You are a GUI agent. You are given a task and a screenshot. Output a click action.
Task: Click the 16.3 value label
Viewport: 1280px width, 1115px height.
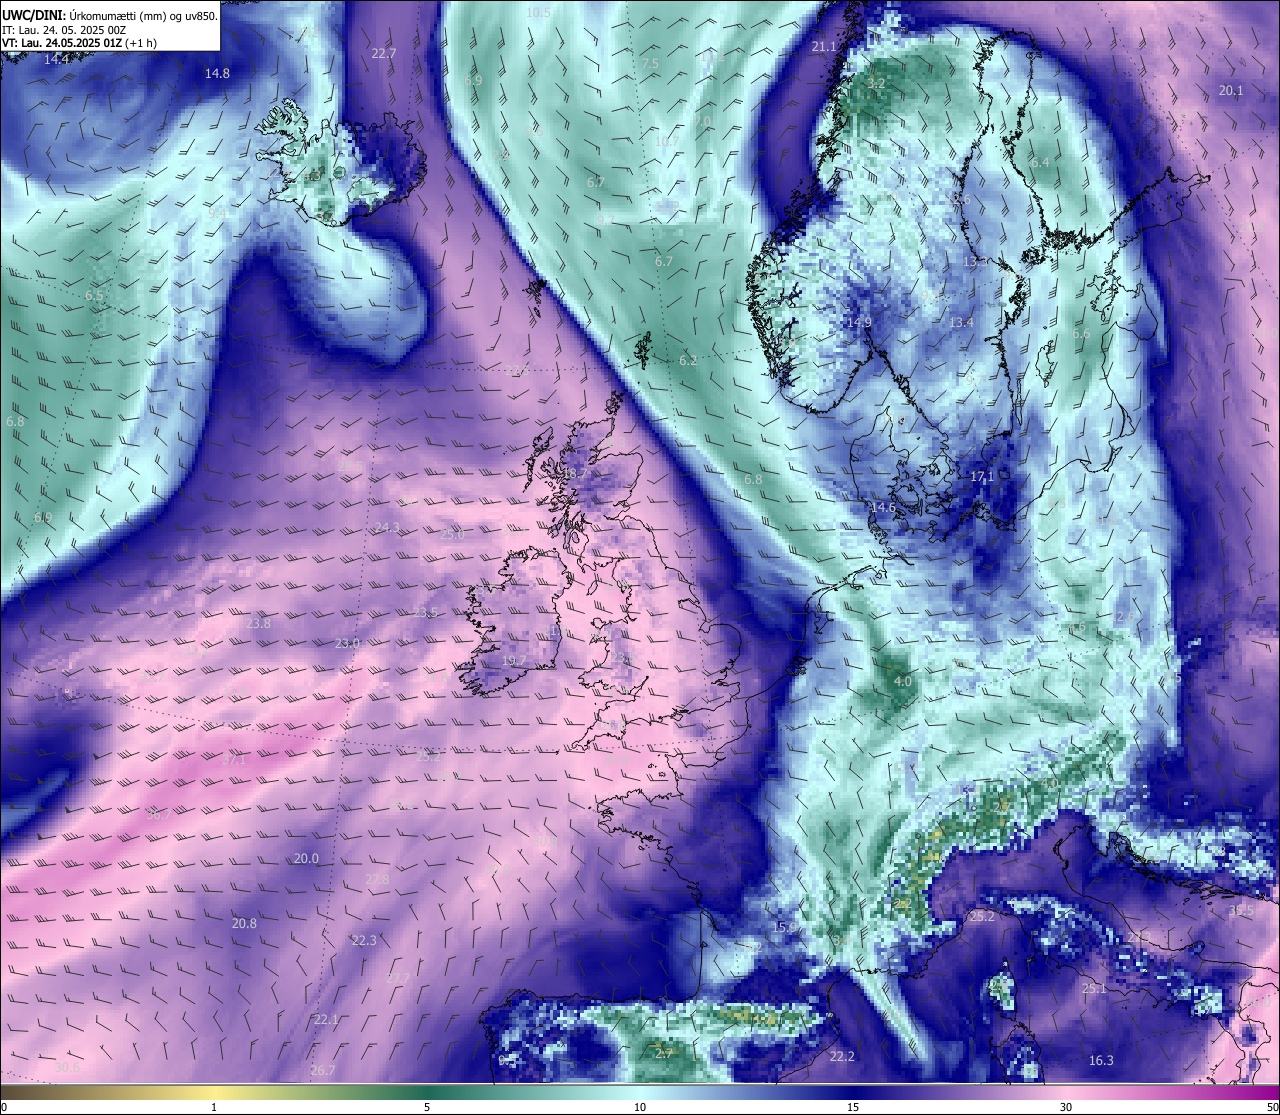tap(1101, 1060)
